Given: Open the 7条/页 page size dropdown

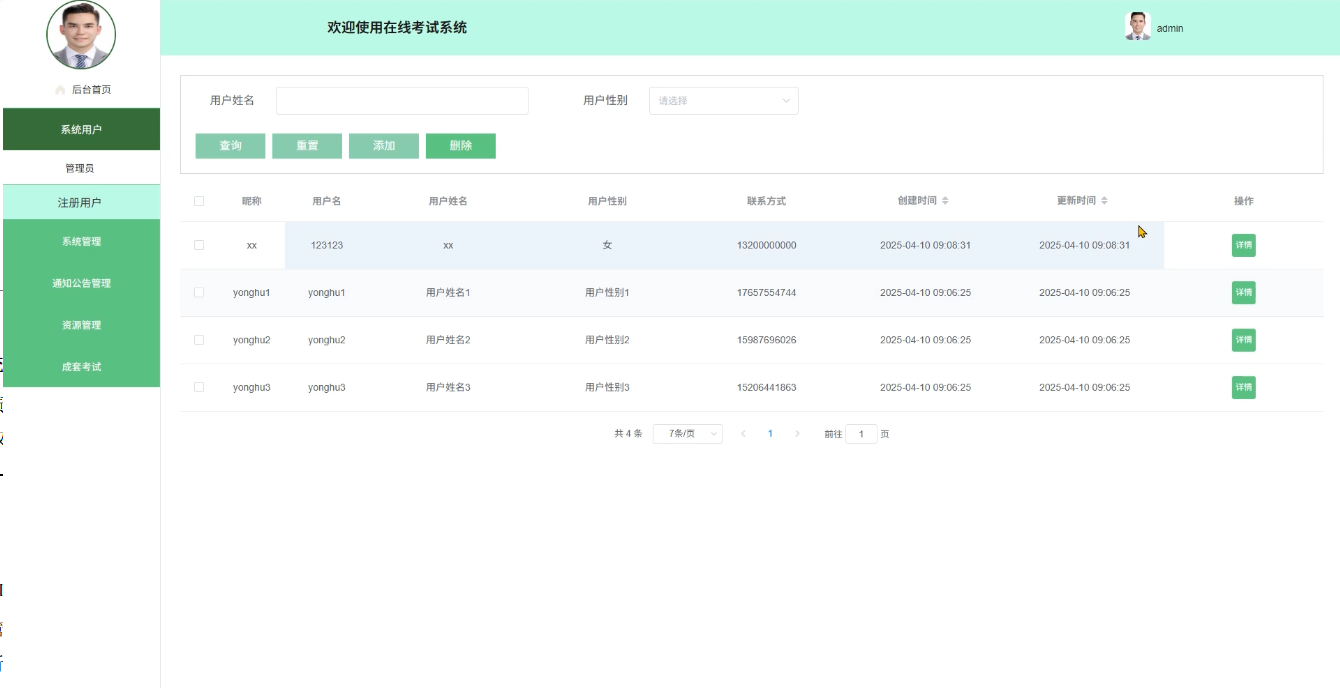Looking at the screenshot, I should pyautogui.click(x=688, y=434).
